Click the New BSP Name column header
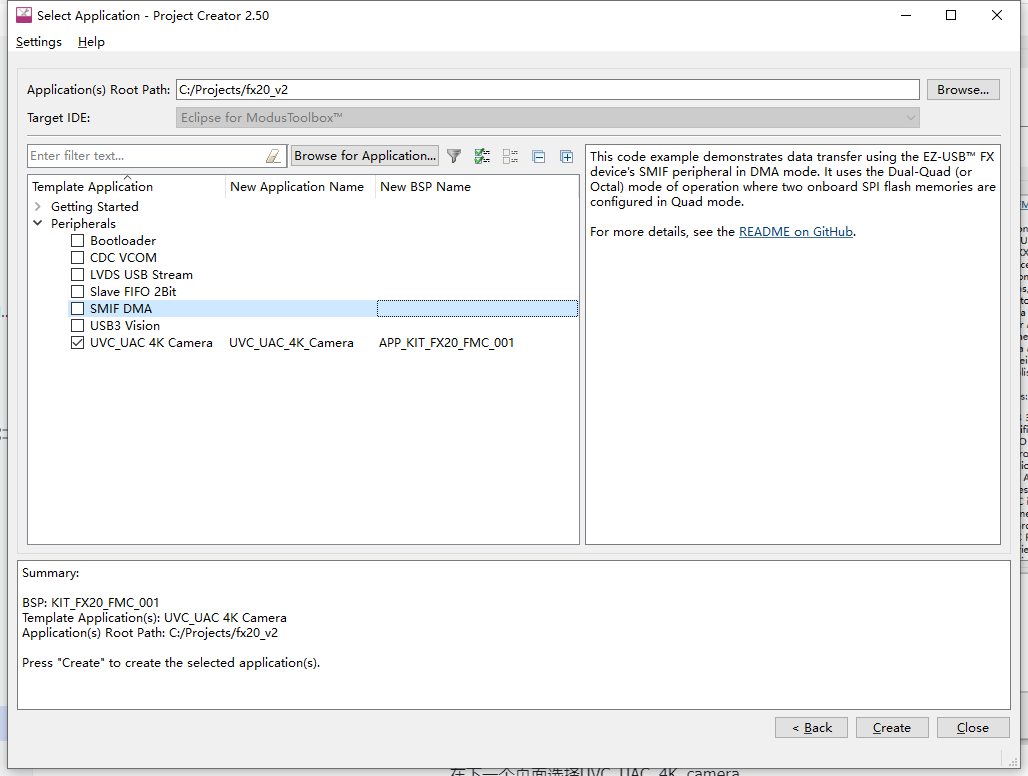This screenshot has width=1028, height=776. pos(477,187)
